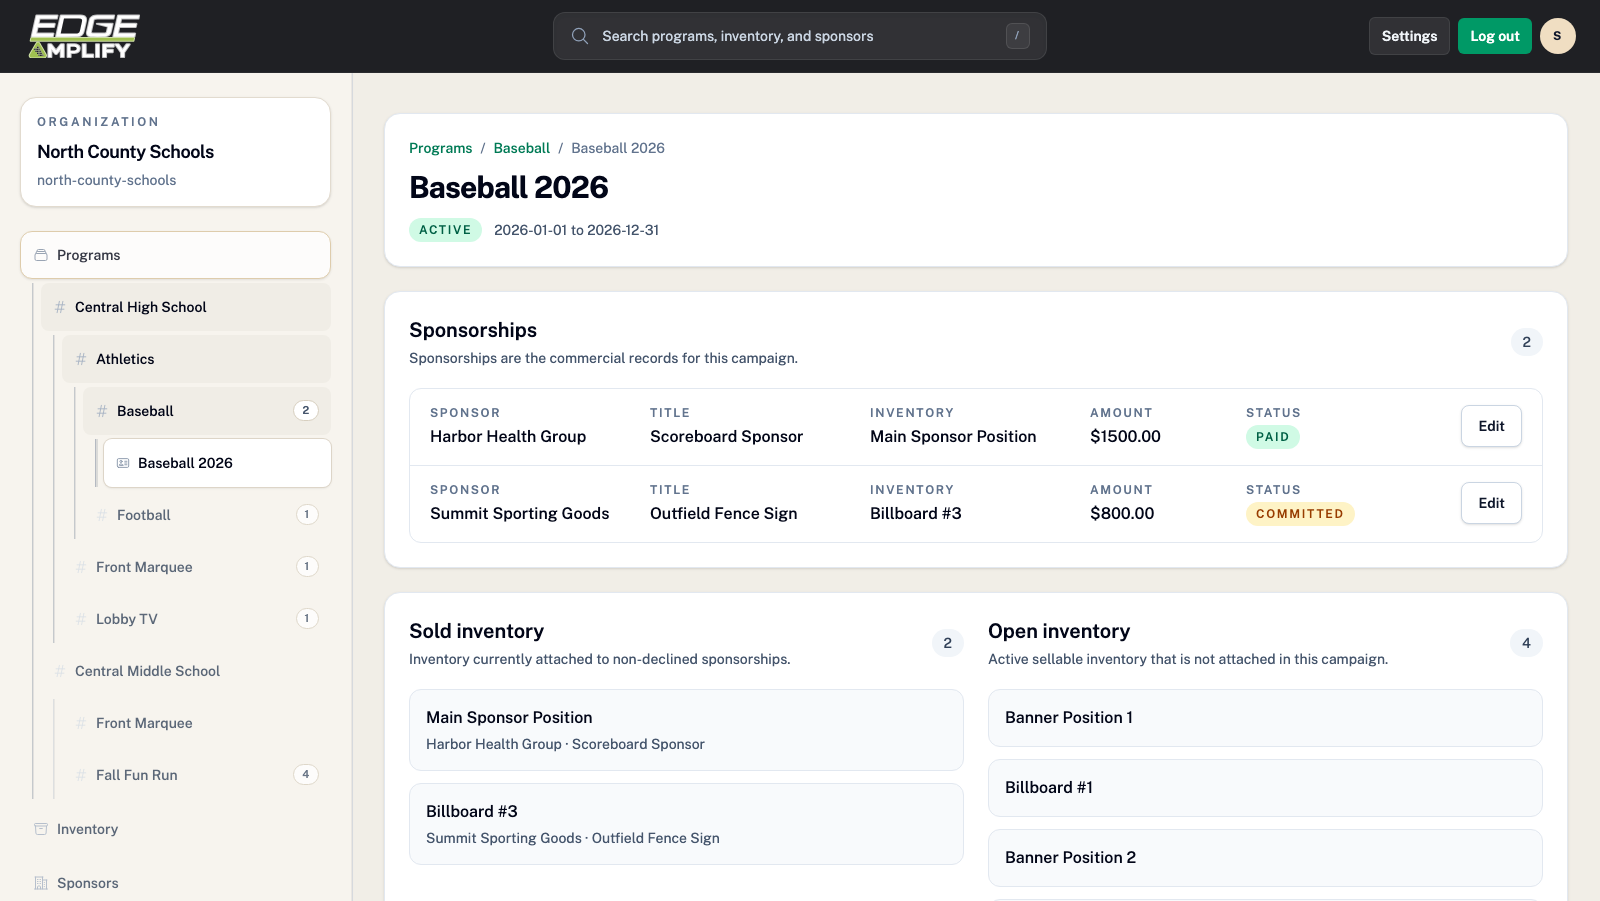Click the Programs folder icon in sidebar

41,255
